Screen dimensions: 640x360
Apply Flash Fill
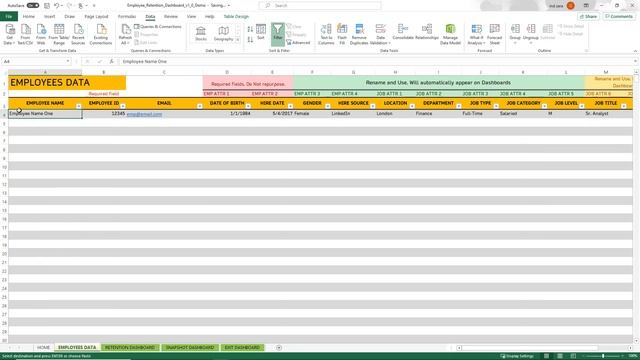[x=342, y=34]
